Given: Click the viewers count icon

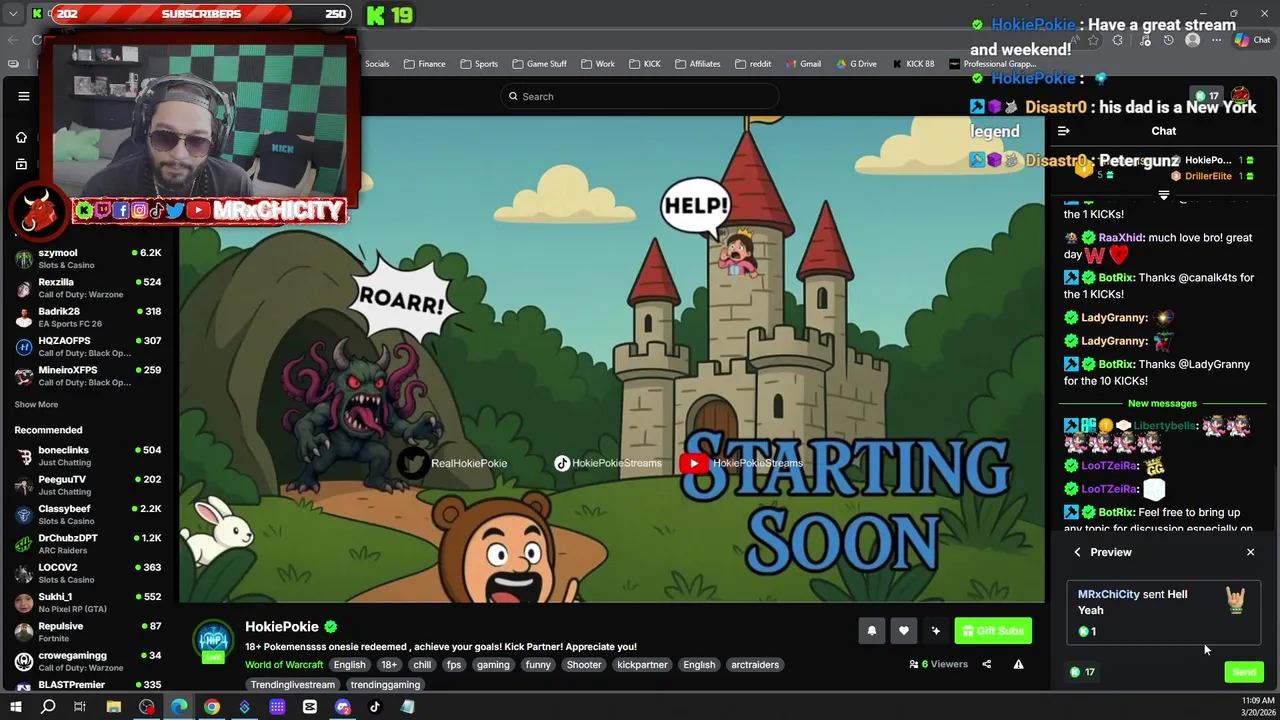Looking at the screenshot, I should pos(914,664).
